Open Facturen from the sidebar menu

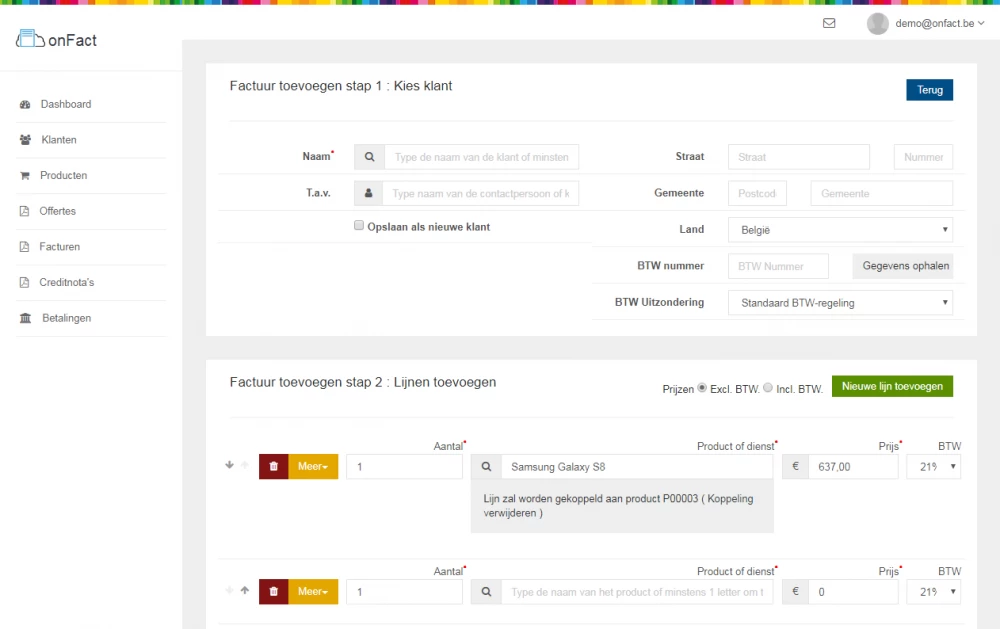[x=59, y=247]
